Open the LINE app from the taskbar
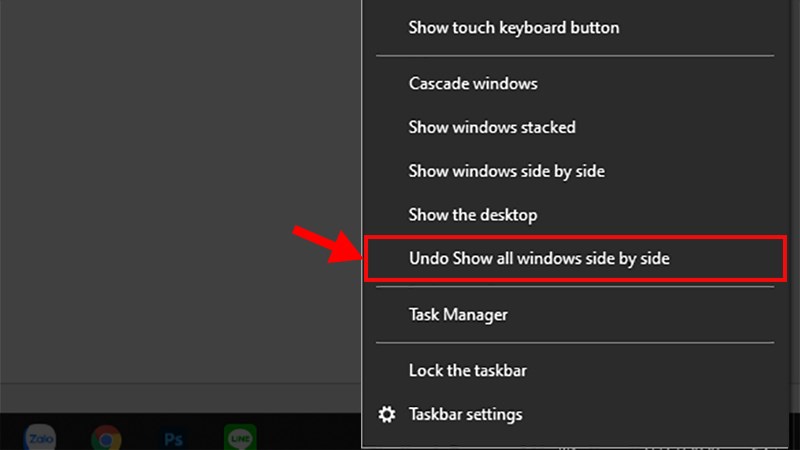 pos(240,437)
